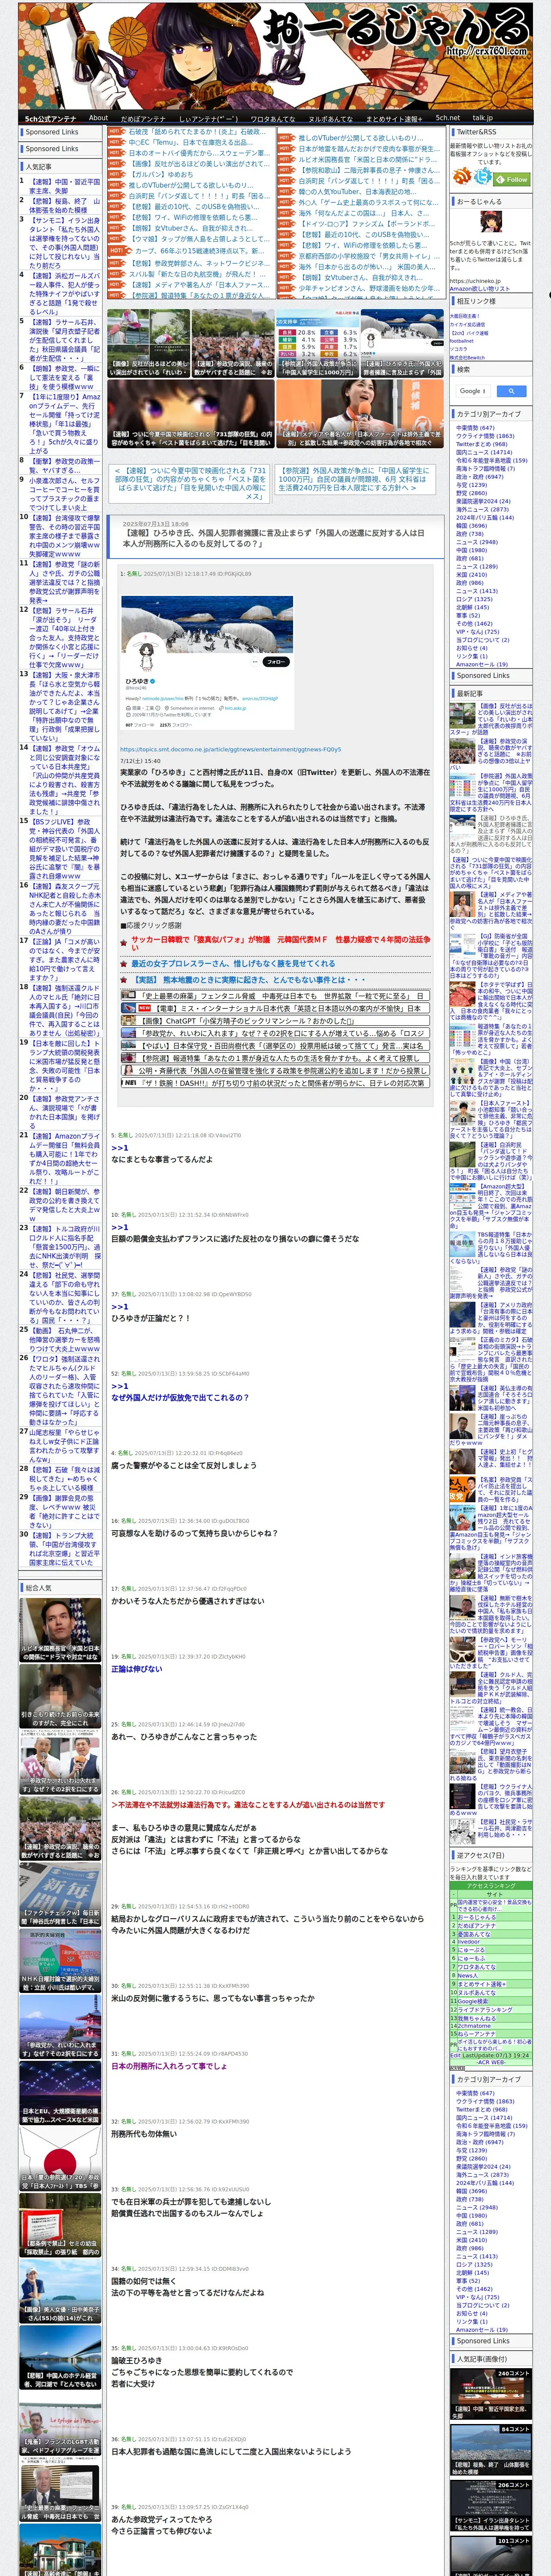Click the green Follow button
The height and width of the screenshot is (2576, 551).
pyautogui.click(x=513, y=179)
